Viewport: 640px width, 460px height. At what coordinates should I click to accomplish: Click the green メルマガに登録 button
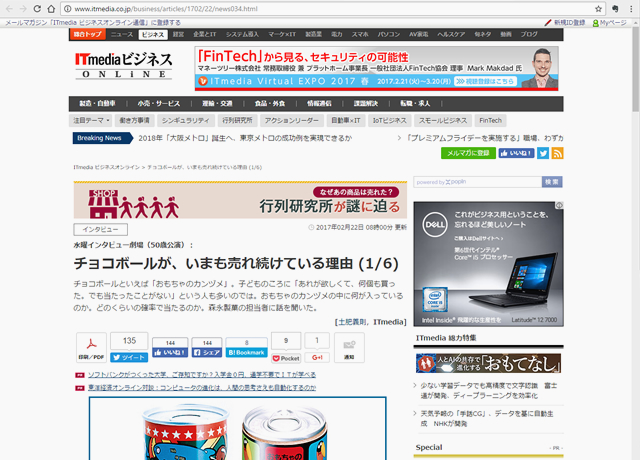tap(467, 153)
